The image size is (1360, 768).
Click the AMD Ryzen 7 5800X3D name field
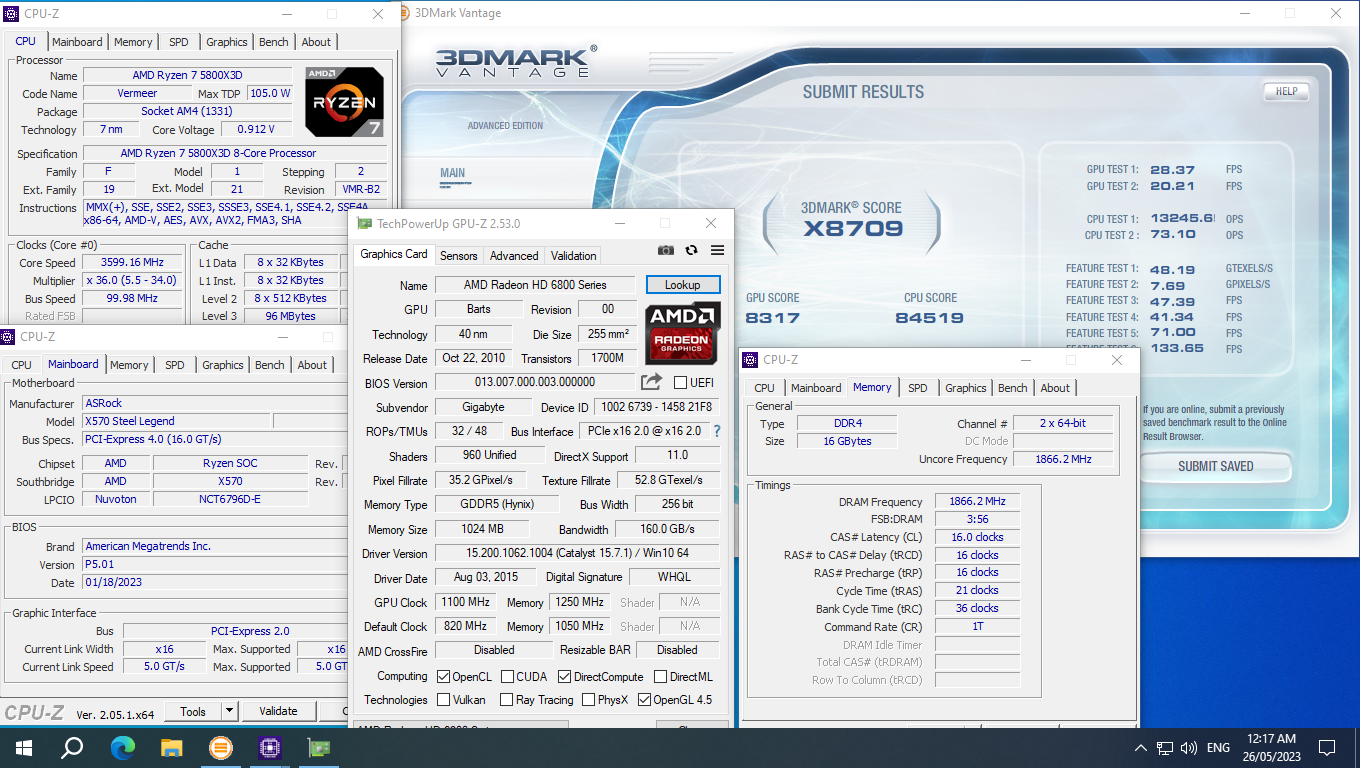(x=187, y=75)
